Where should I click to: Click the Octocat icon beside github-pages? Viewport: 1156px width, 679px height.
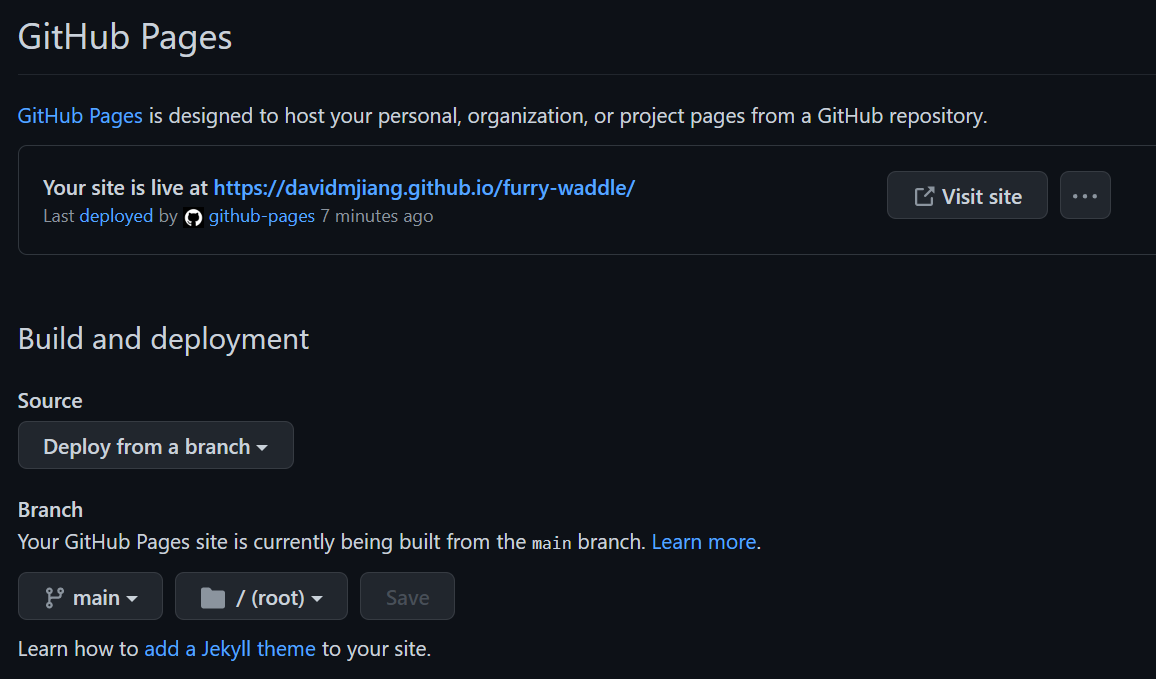point(193,216)
